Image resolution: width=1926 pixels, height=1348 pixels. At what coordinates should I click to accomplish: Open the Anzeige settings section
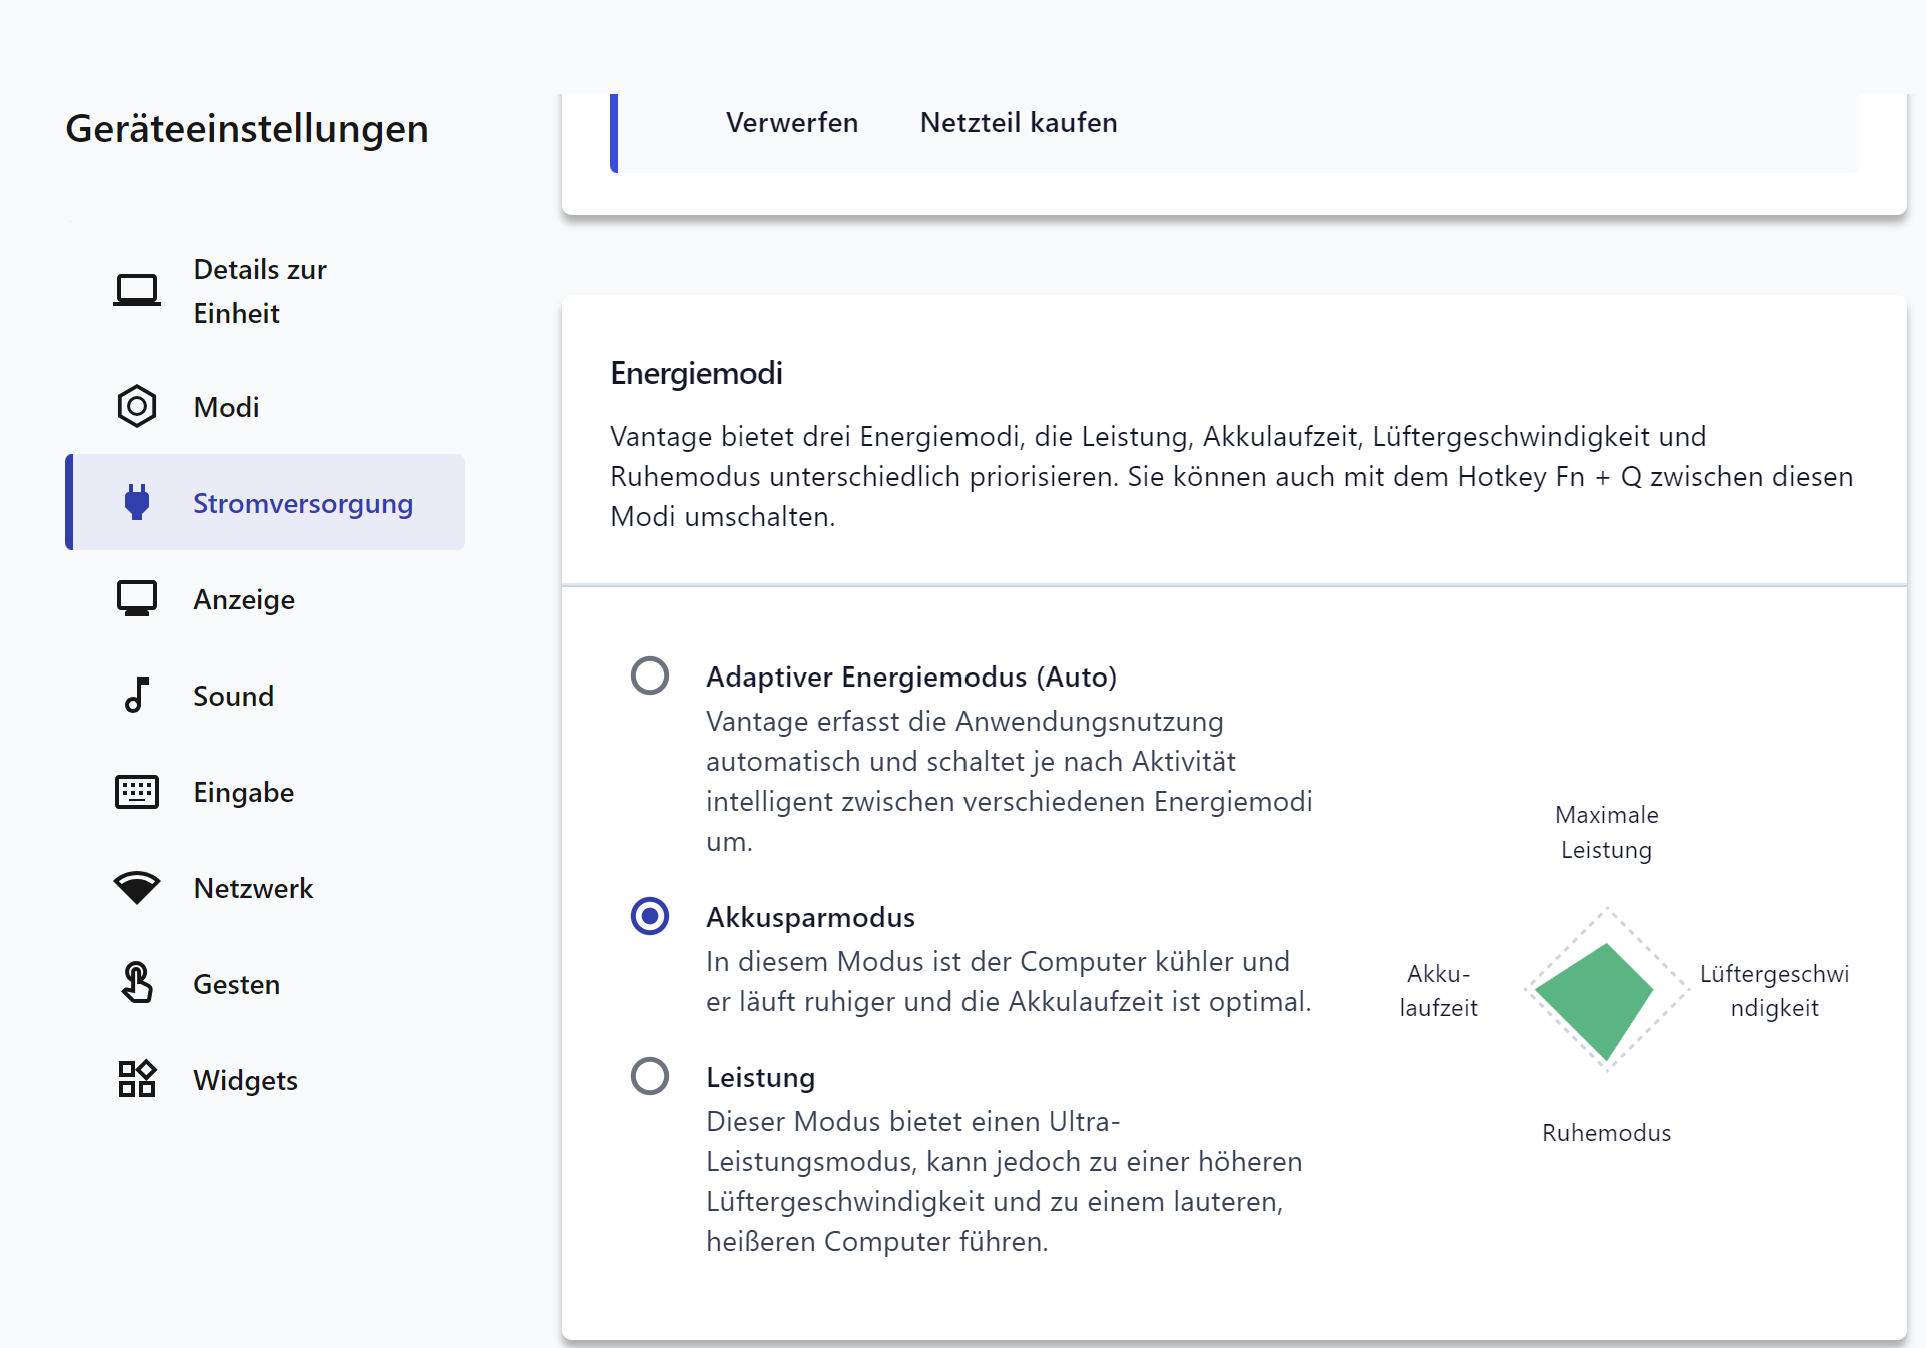[244, 599]
